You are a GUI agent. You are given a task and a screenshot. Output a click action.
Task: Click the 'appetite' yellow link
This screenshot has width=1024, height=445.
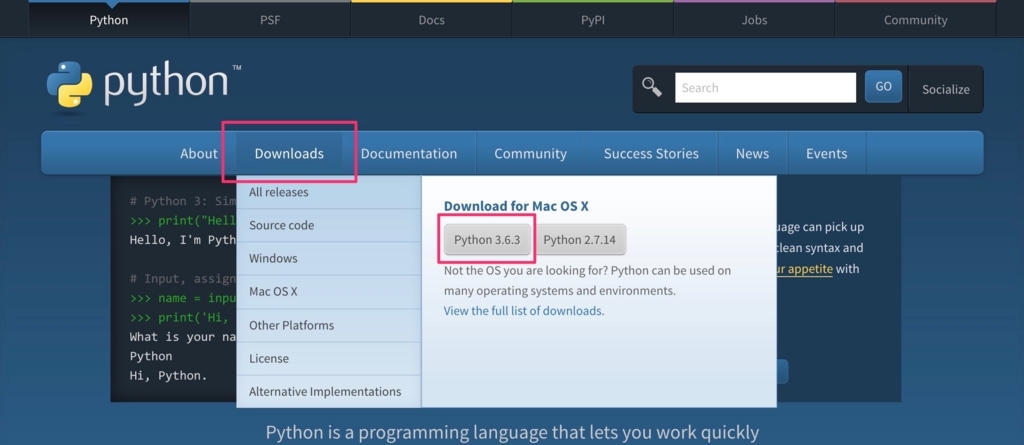tap(805, 269)
